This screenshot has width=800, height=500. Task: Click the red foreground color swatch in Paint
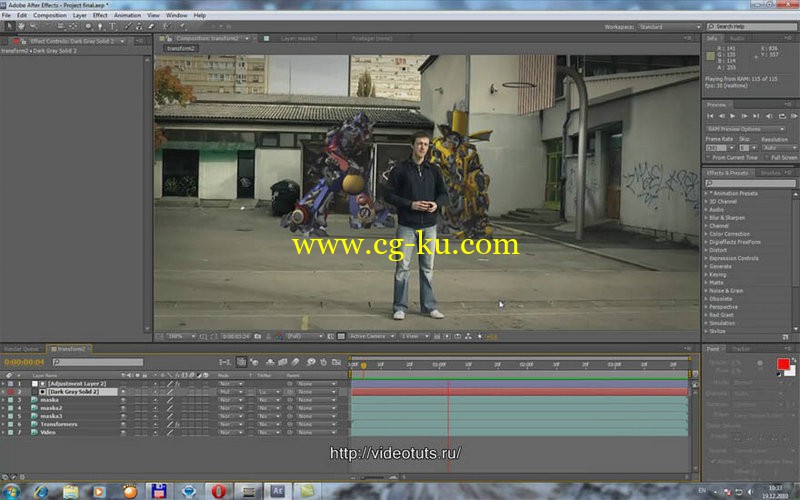tap(783, 364)
